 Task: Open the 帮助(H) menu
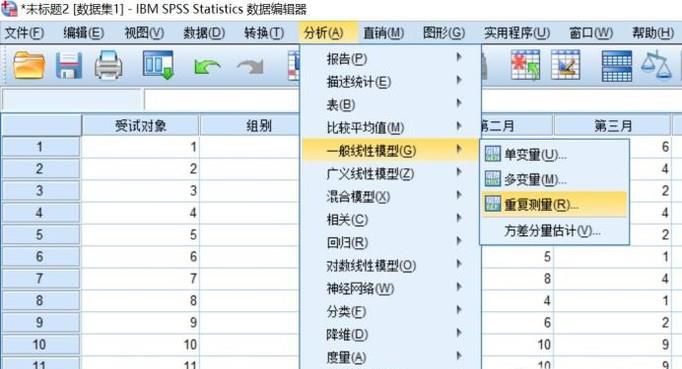coord(653,33)
